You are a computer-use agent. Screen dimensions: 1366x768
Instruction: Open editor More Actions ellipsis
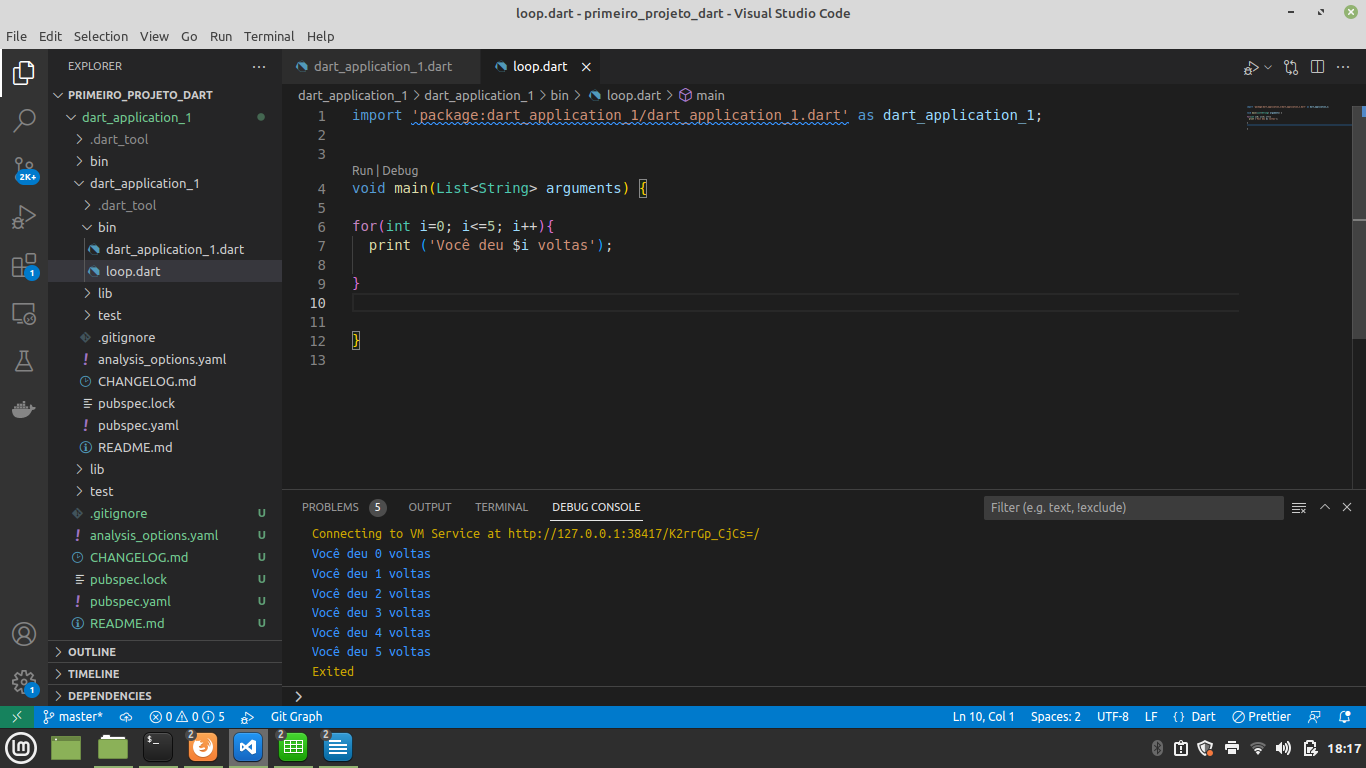pyautogui.click(x=1344, y=67)
